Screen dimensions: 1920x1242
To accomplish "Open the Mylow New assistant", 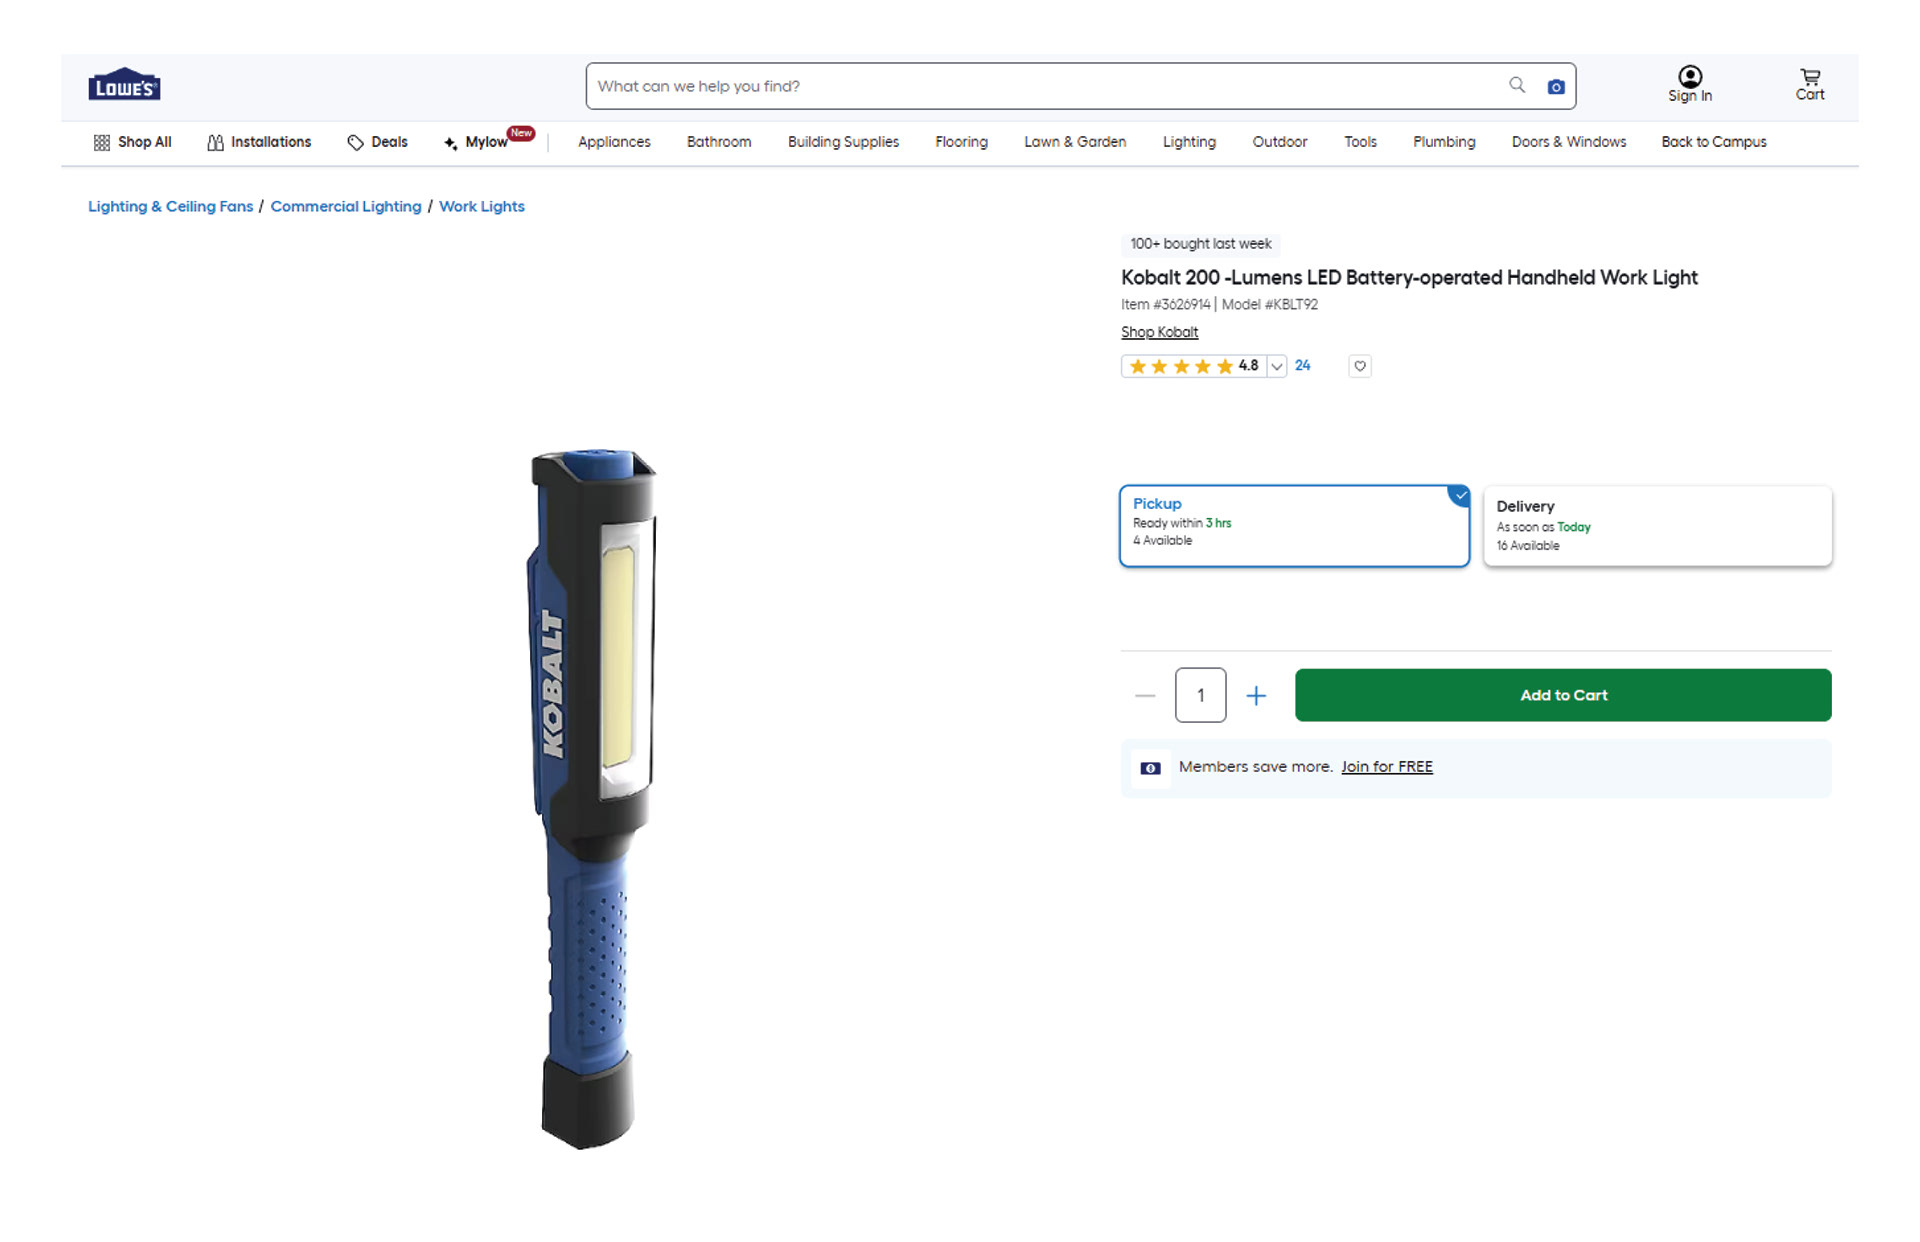I will (489, 140).
